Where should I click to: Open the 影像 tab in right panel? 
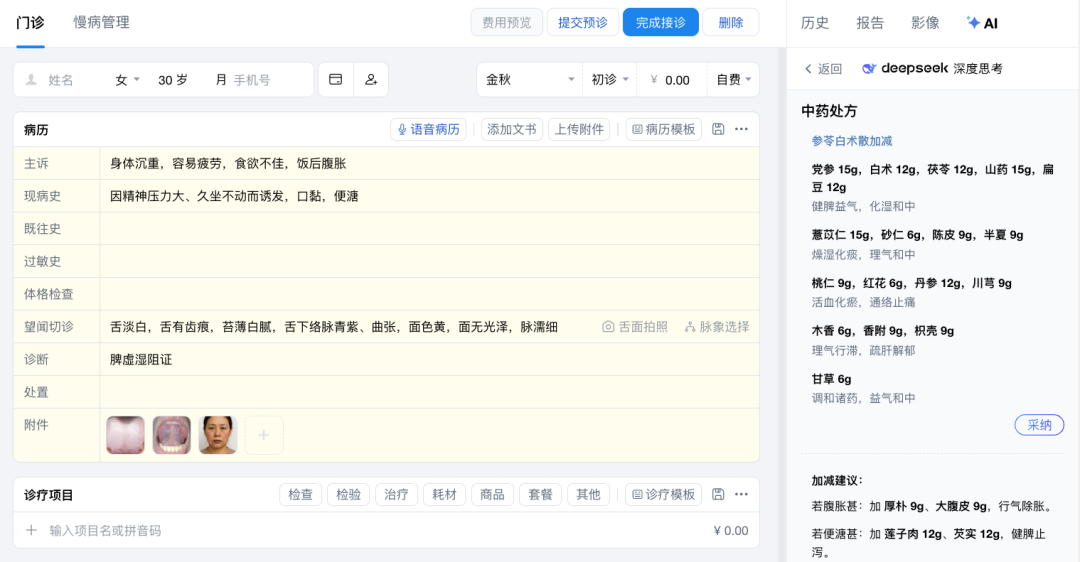coord(925,23)
